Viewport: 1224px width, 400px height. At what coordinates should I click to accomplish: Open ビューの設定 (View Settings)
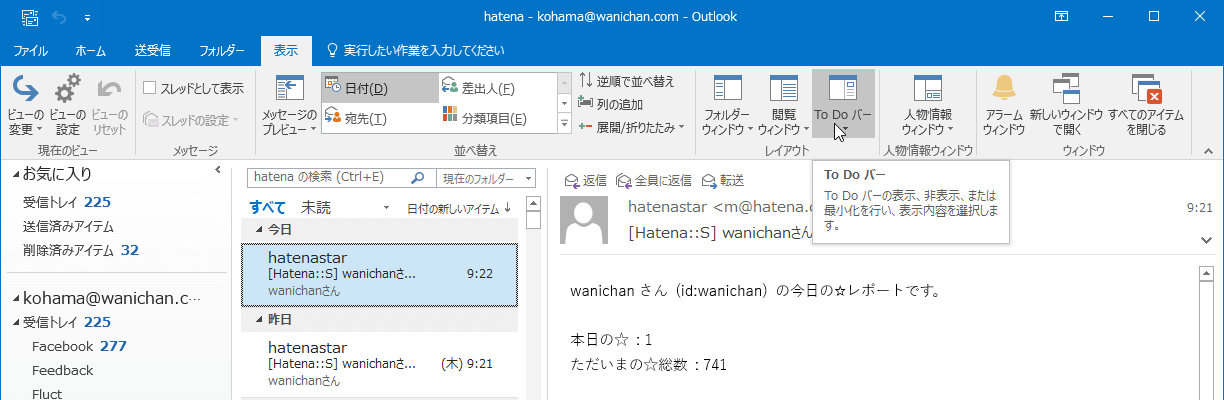[x=68, y=105]
